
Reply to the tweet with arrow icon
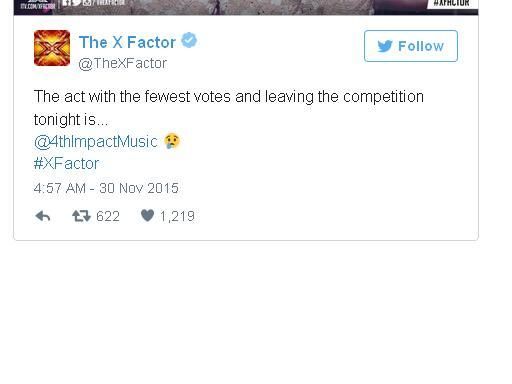coord(43,216)
